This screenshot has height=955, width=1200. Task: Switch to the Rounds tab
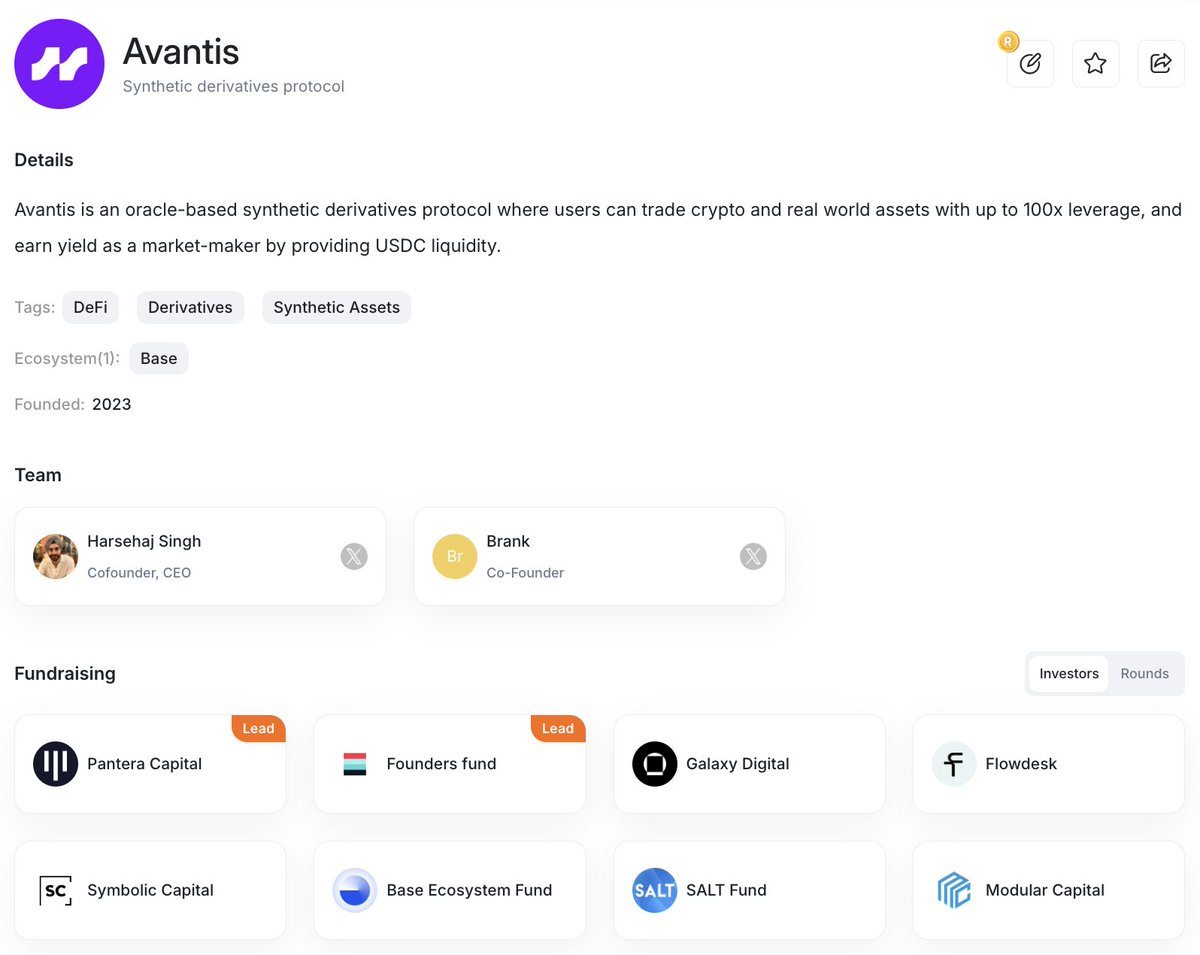(x=1144, y=674)
